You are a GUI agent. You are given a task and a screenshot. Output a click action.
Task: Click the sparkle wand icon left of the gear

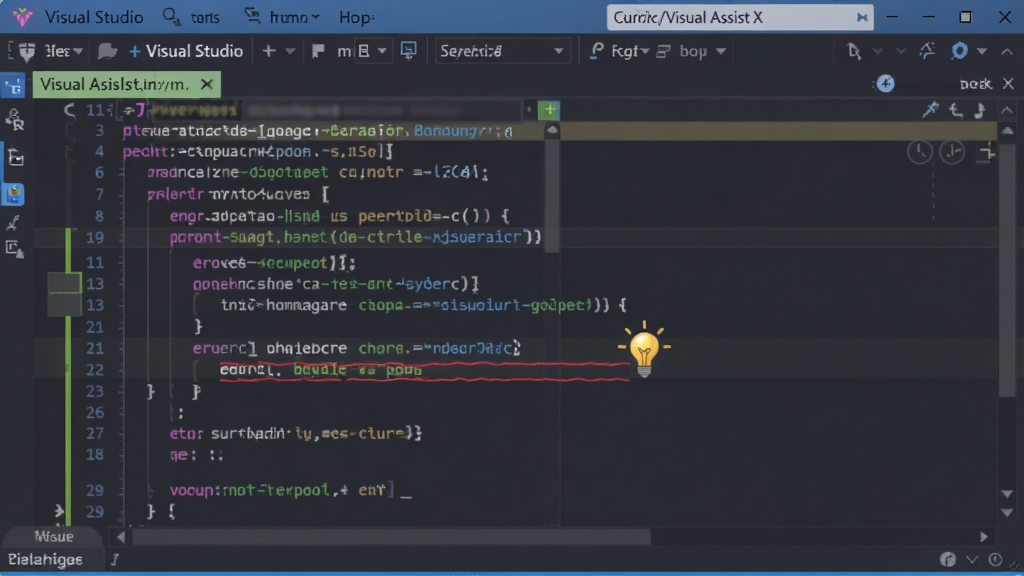click(927, 50)
